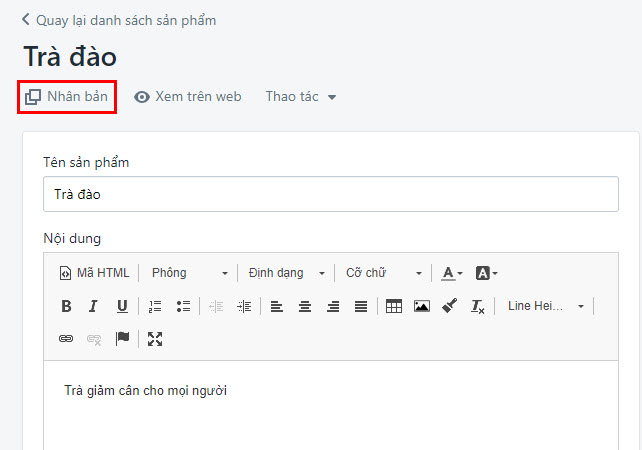Toggle bold formatting
642x450 pixels.
pyautogui.click(x=66, y=306)
